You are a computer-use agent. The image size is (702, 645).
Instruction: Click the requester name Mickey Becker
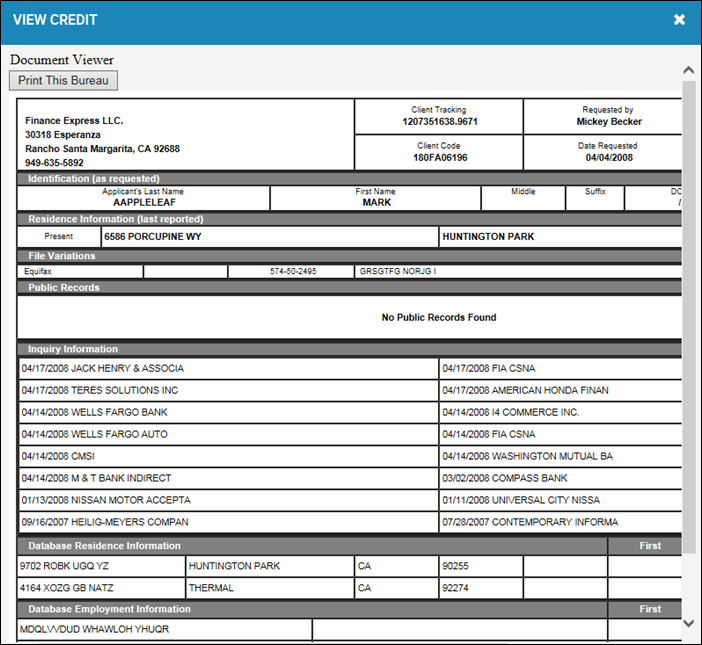pos(609,122)
